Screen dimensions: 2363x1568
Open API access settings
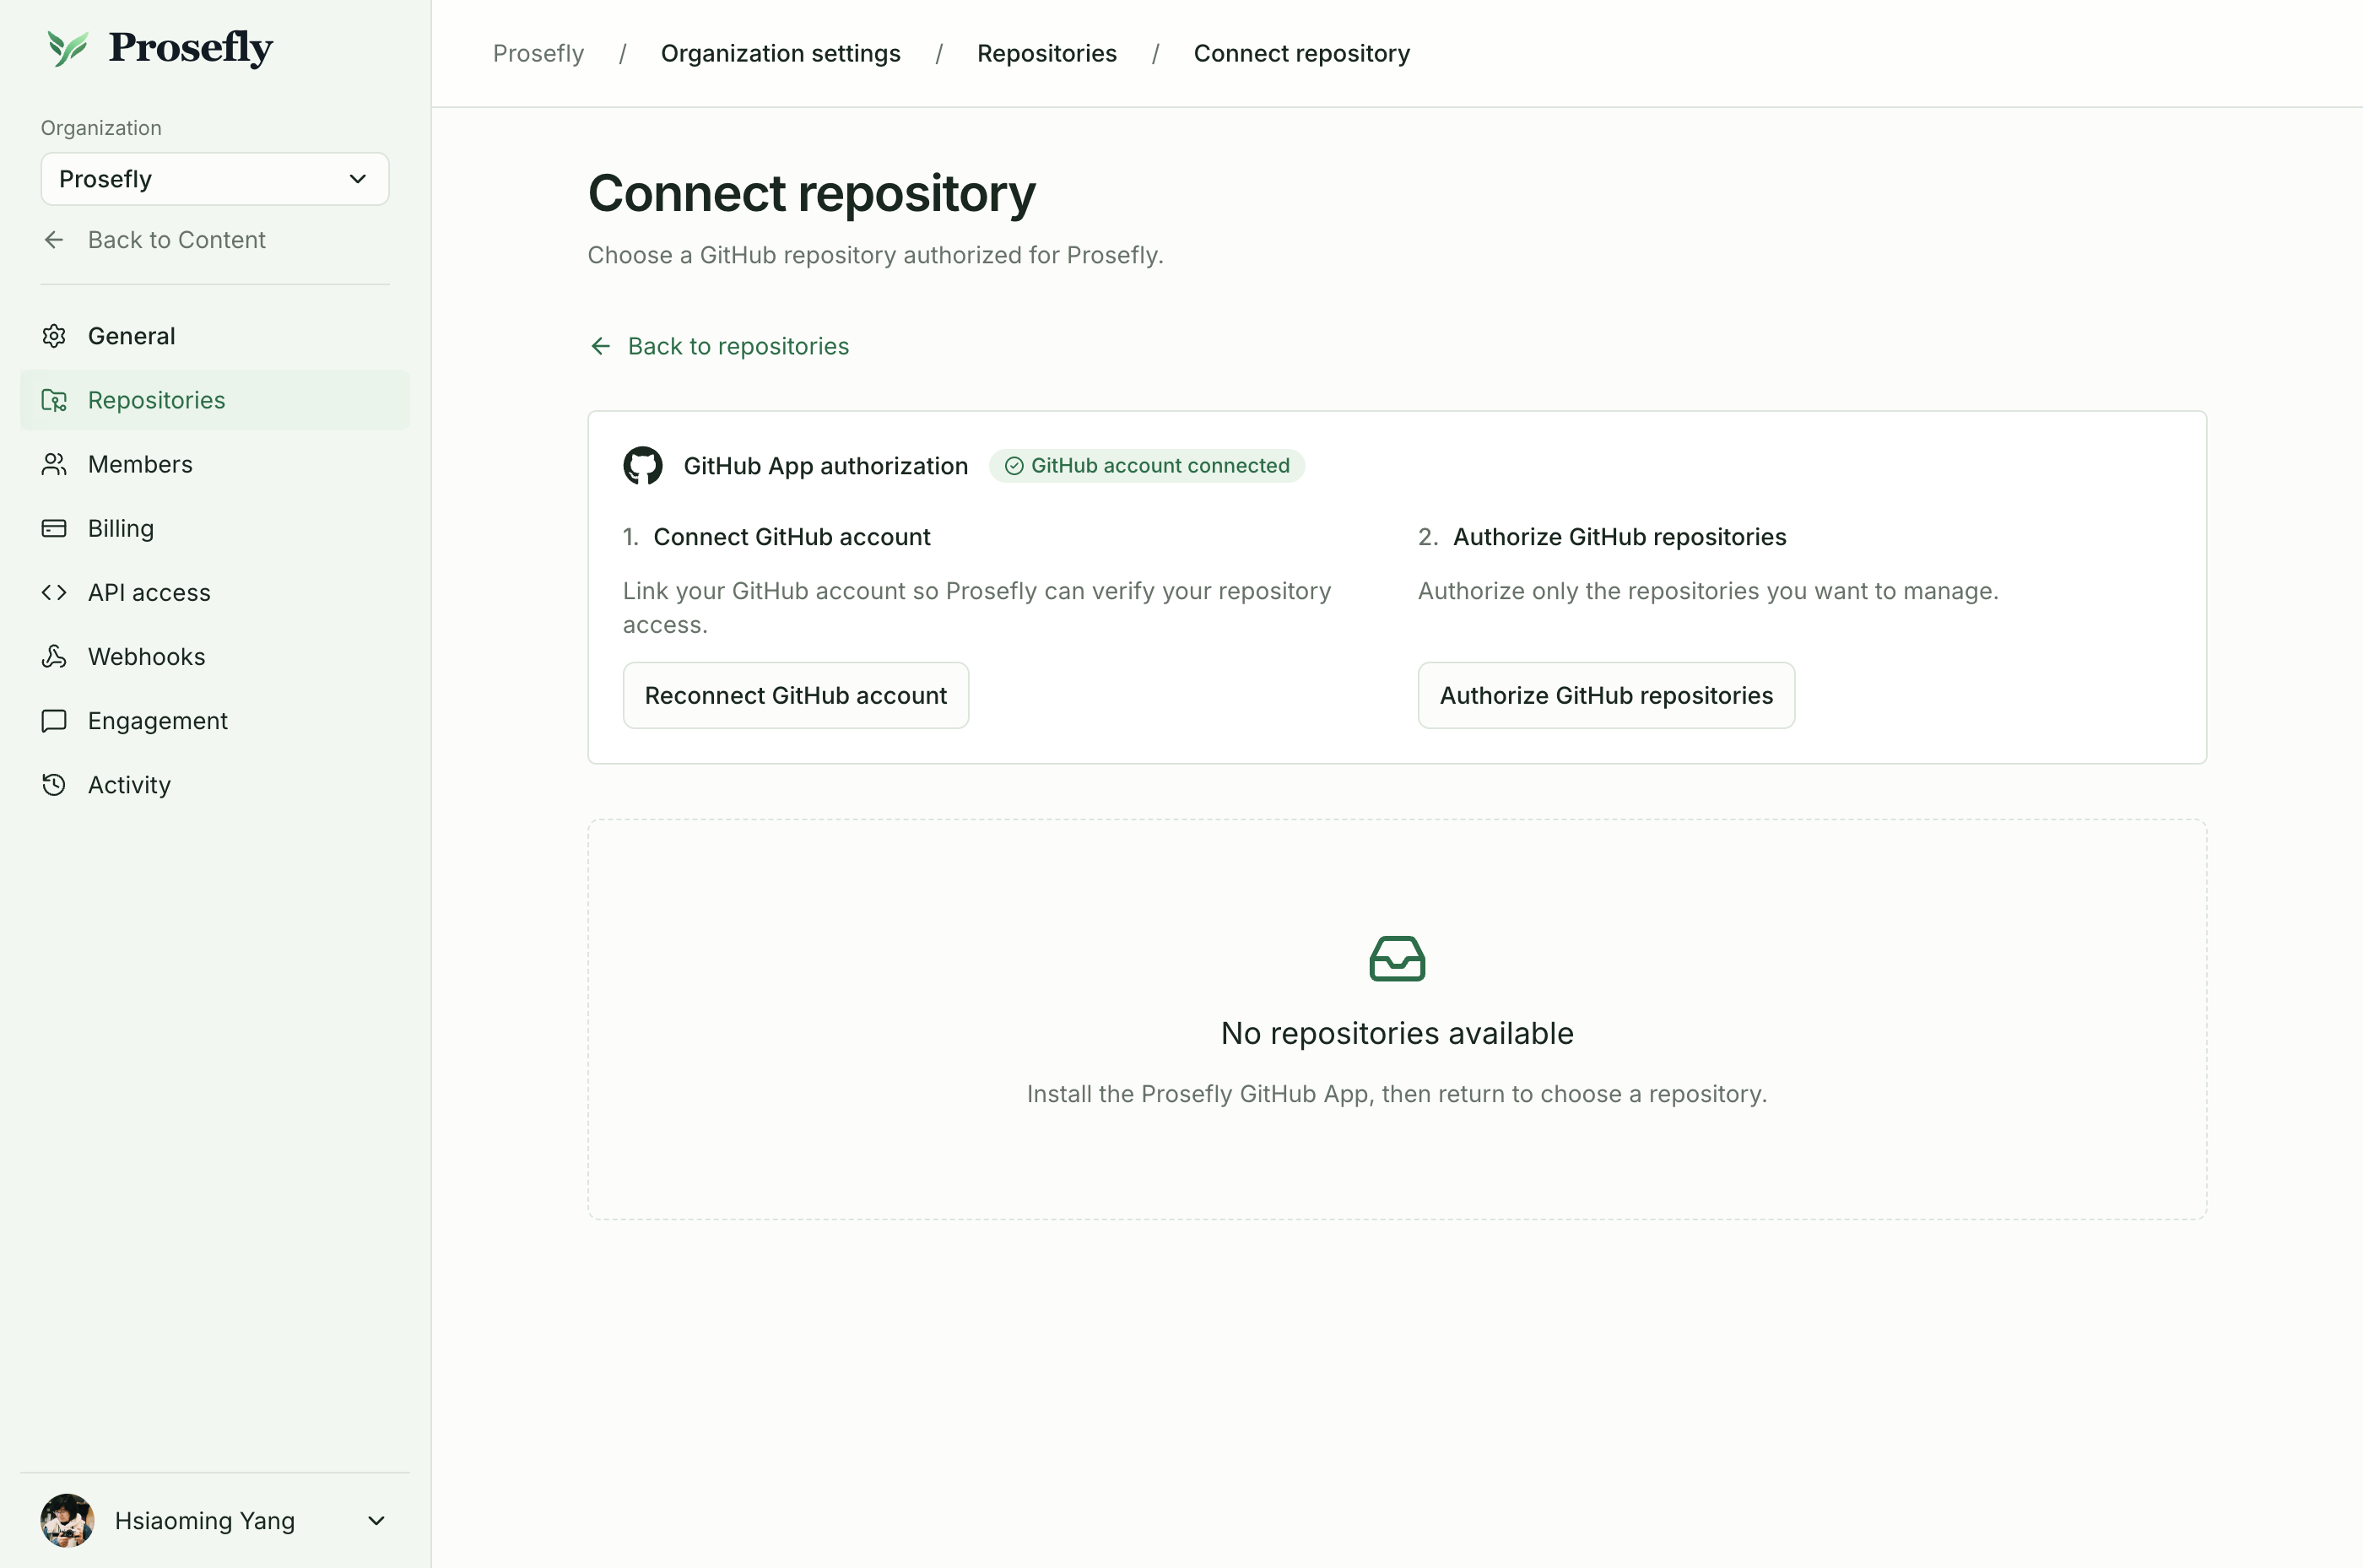click(x=215, y=592)
